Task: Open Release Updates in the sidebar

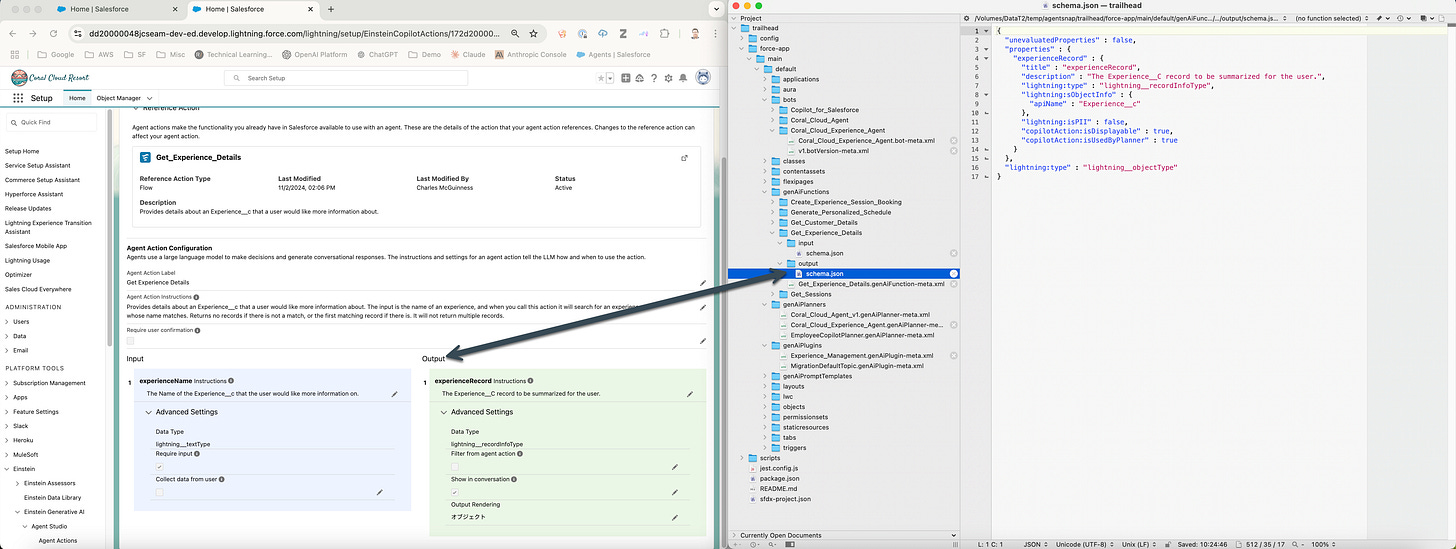Action: pos(27,208)
